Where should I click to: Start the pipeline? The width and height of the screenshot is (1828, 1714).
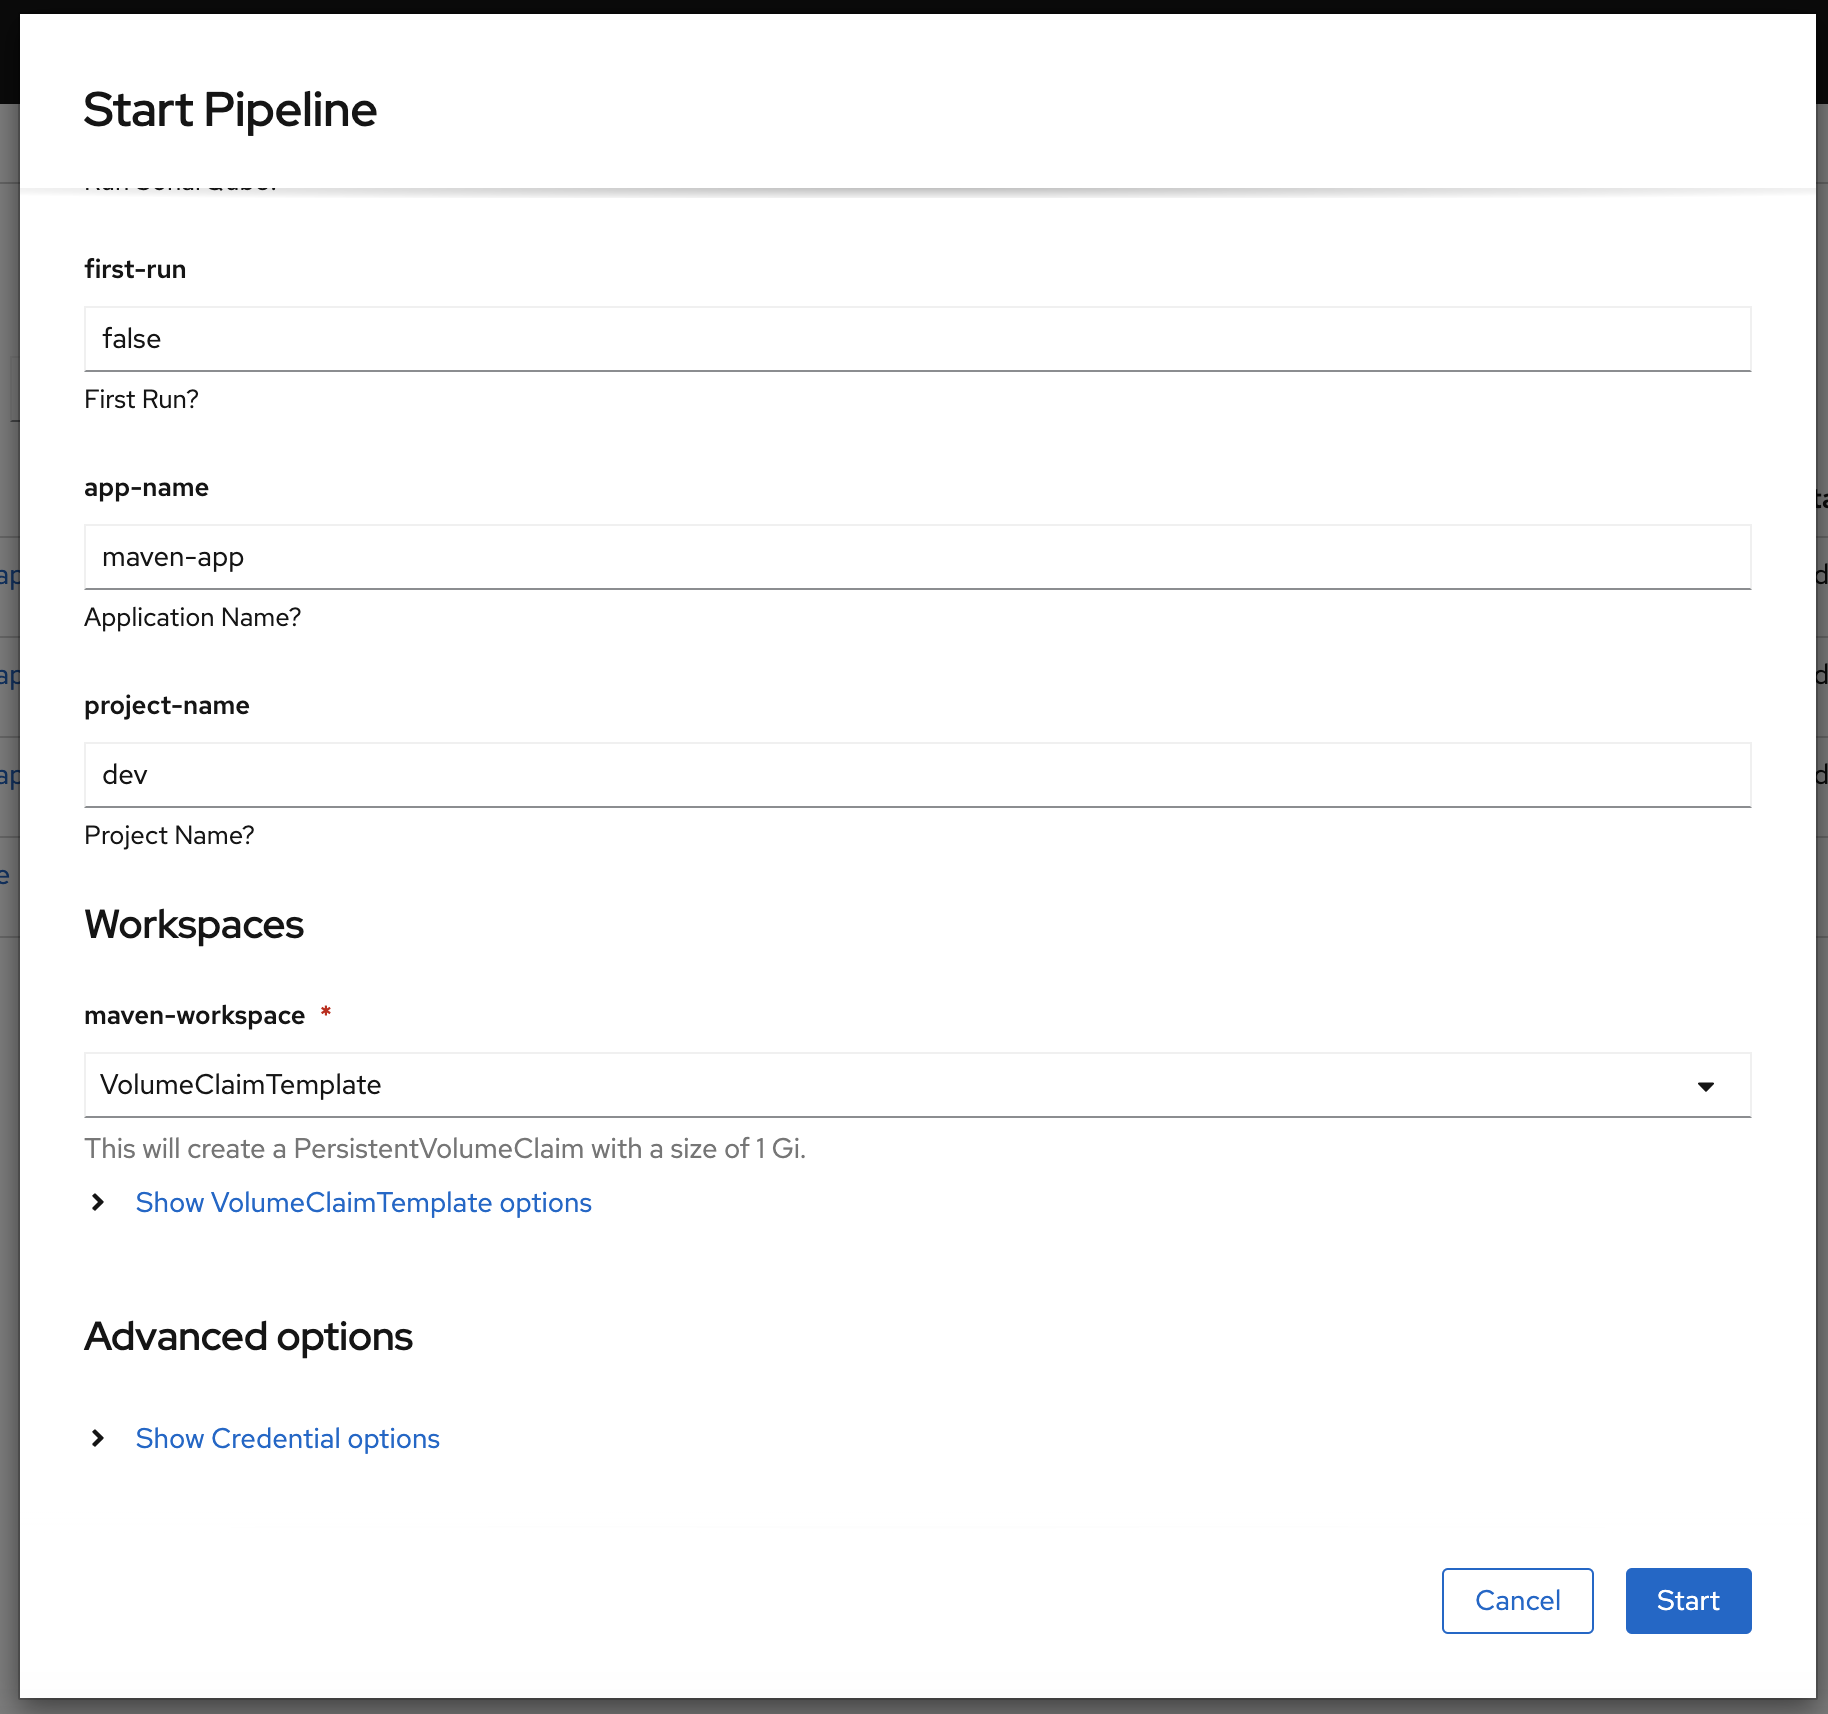1688,1601
